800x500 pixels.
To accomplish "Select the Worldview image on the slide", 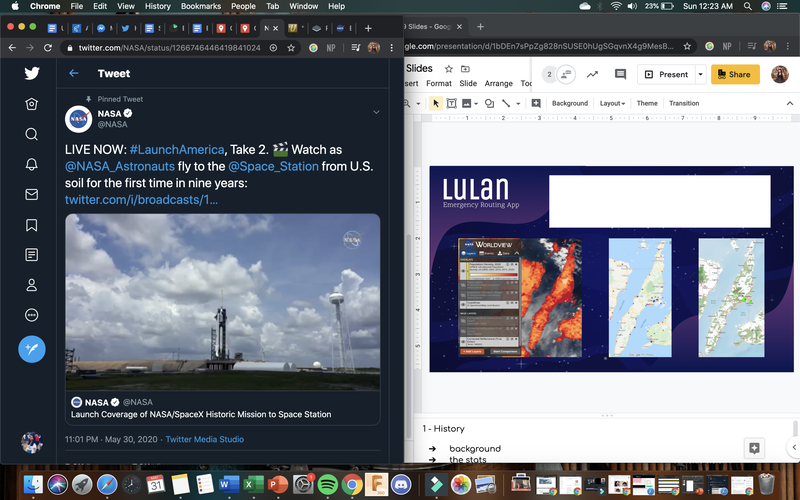I will pyautogui.click(x=520, y=297).
